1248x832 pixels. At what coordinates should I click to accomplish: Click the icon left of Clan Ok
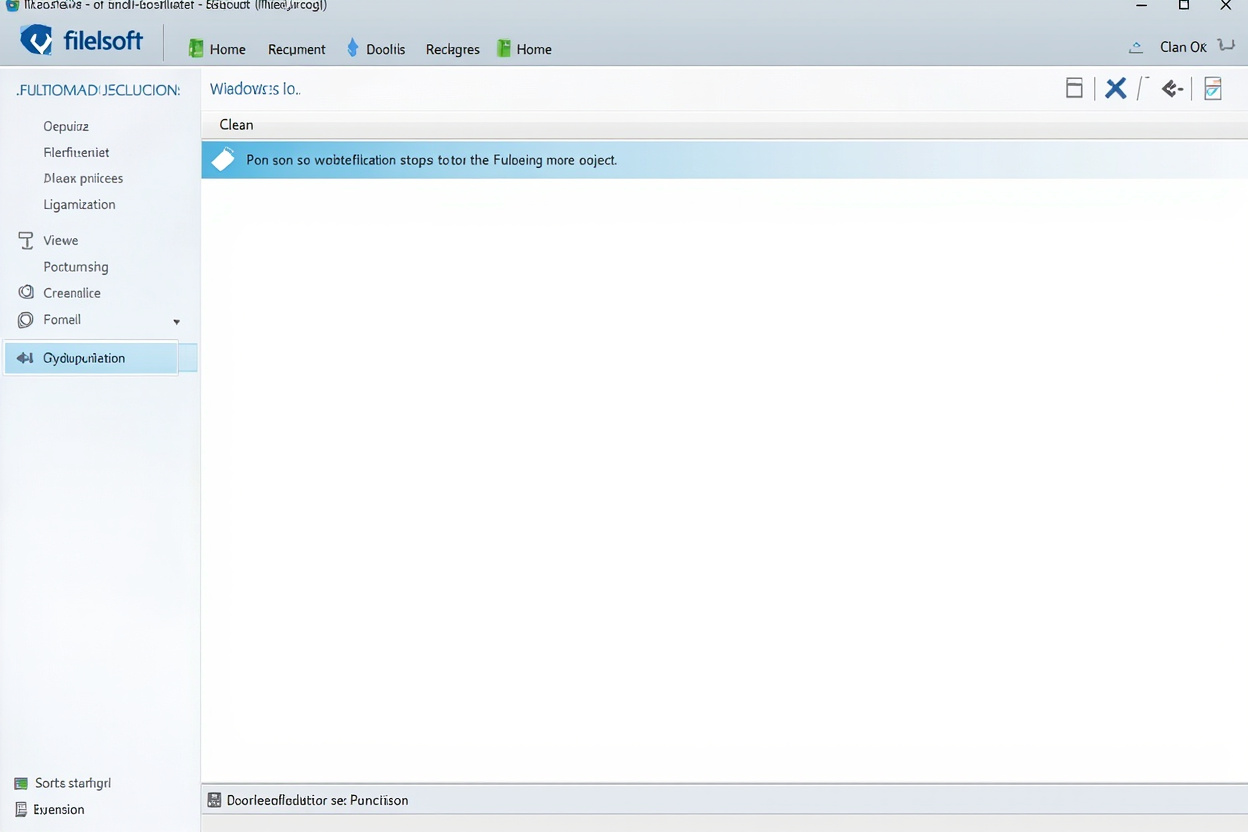[x=1136, y=47]
